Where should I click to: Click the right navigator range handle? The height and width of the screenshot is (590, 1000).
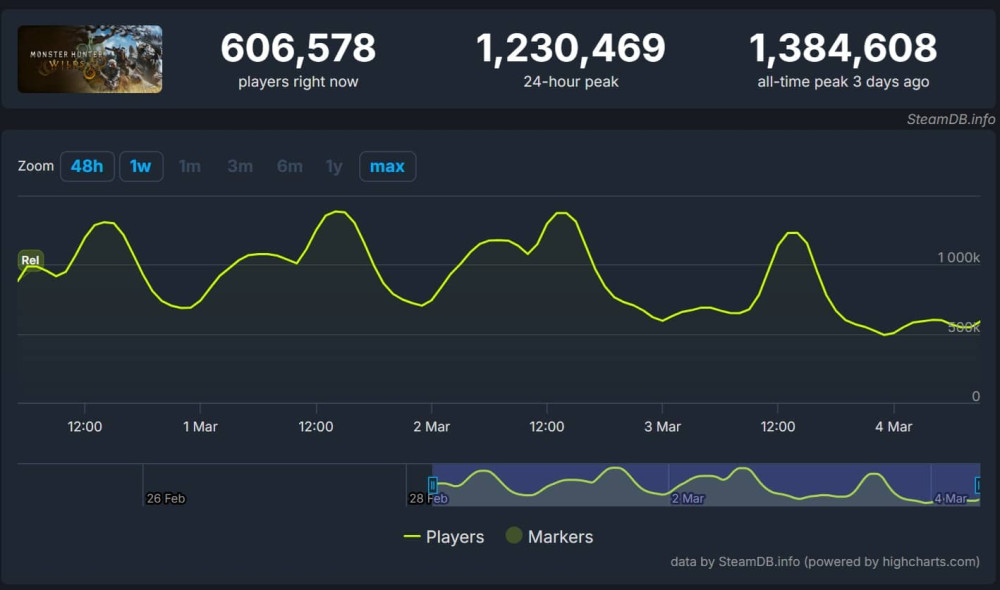(978, 485)
